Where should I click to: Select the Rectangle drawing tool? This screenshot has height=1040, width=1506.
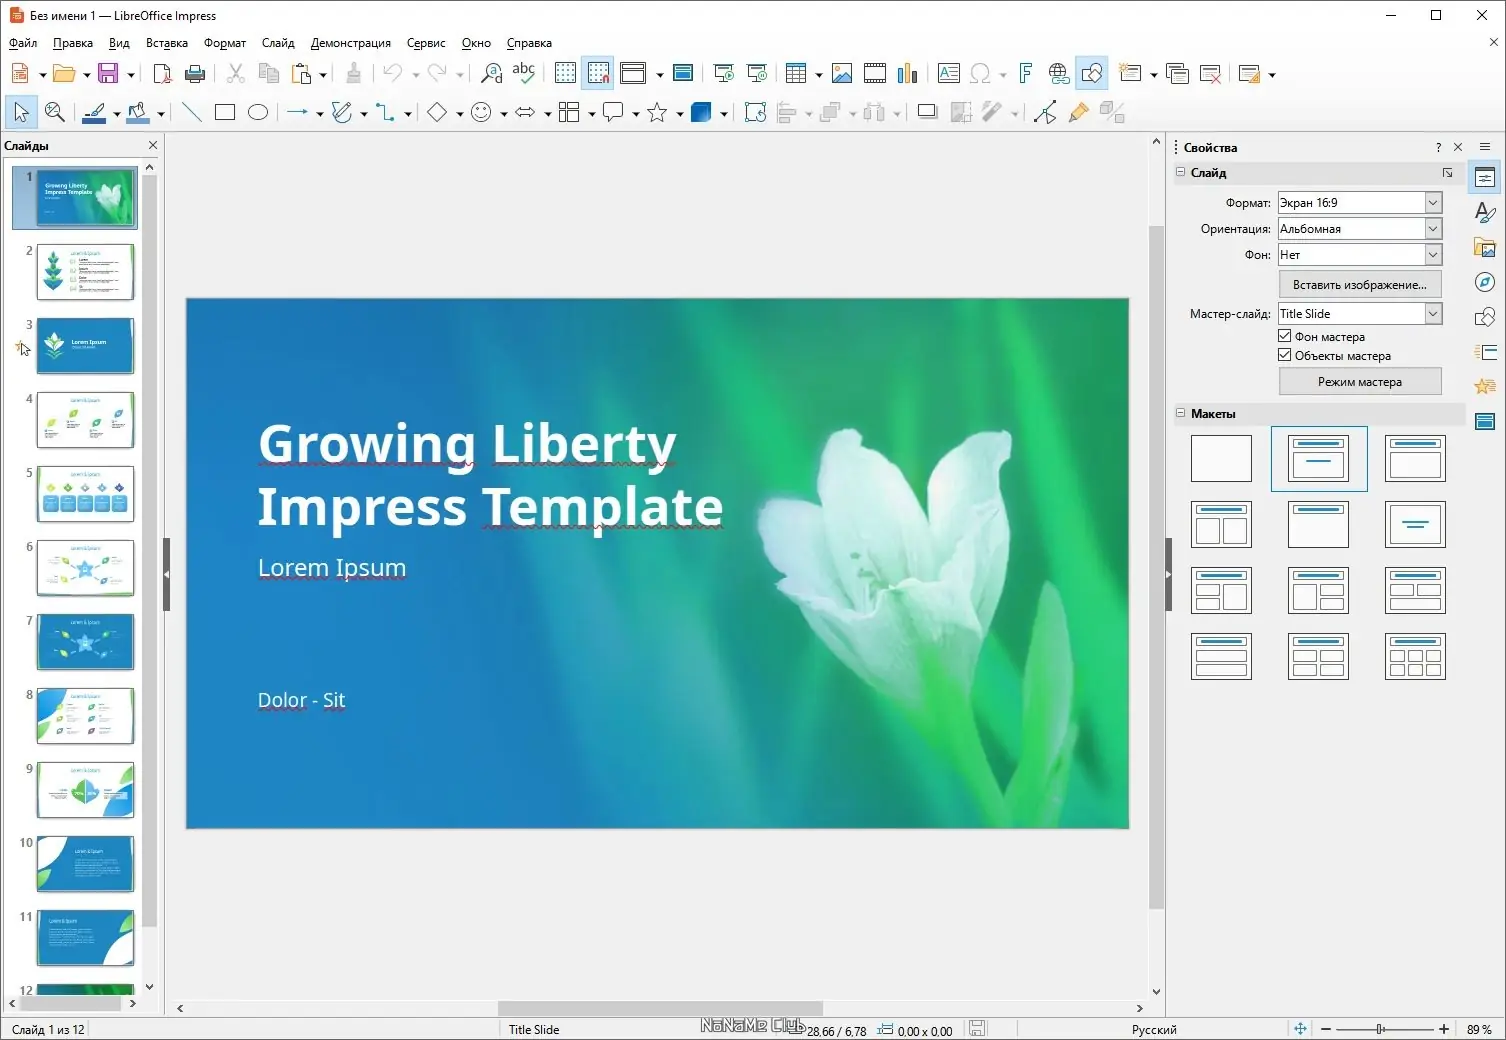click(225, 113)
